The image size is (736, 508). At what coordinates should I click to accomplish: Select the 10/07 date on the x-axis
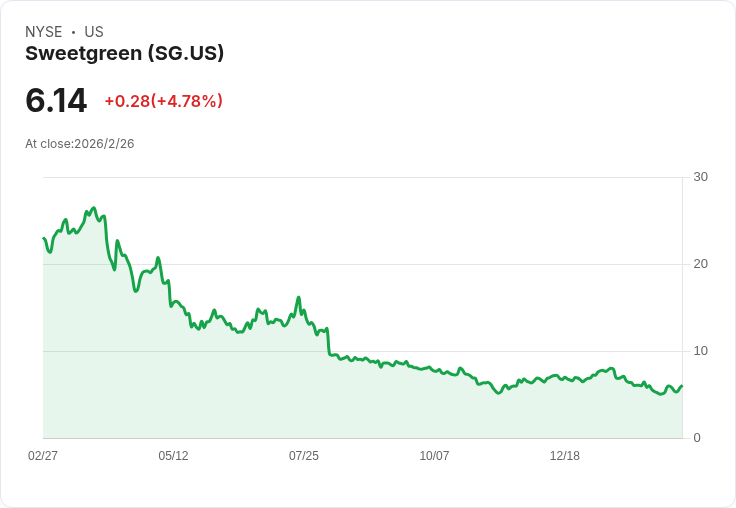(x=434, y=456)
